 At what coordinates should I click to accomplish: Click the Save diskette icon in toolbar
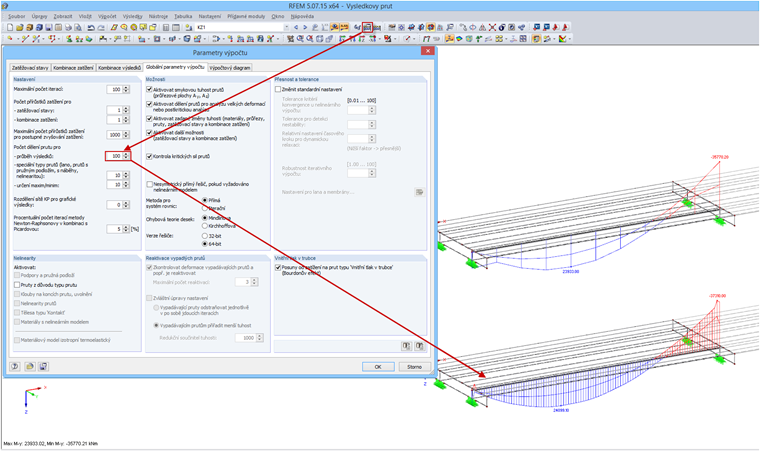pos(48,28)
